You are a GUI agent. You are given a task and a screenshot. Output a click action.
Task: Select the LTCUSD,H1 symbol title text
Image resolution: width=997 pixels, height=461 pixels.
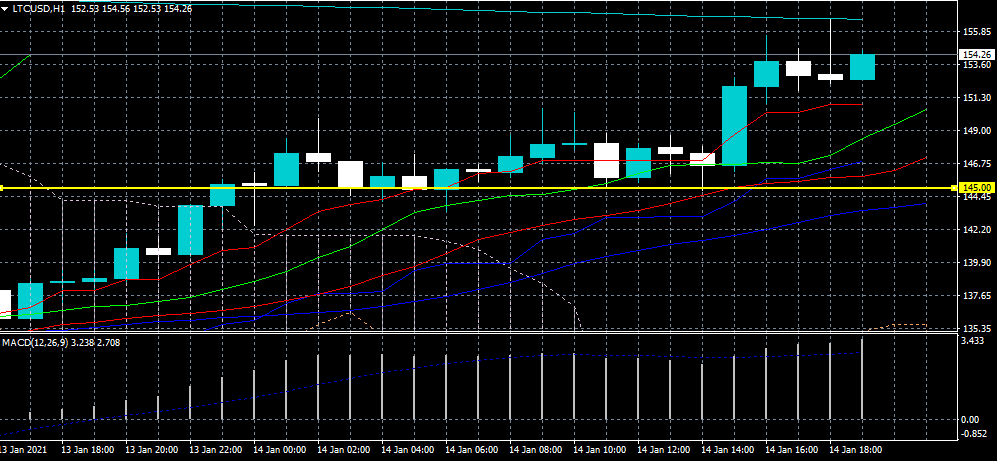[39, 7]
